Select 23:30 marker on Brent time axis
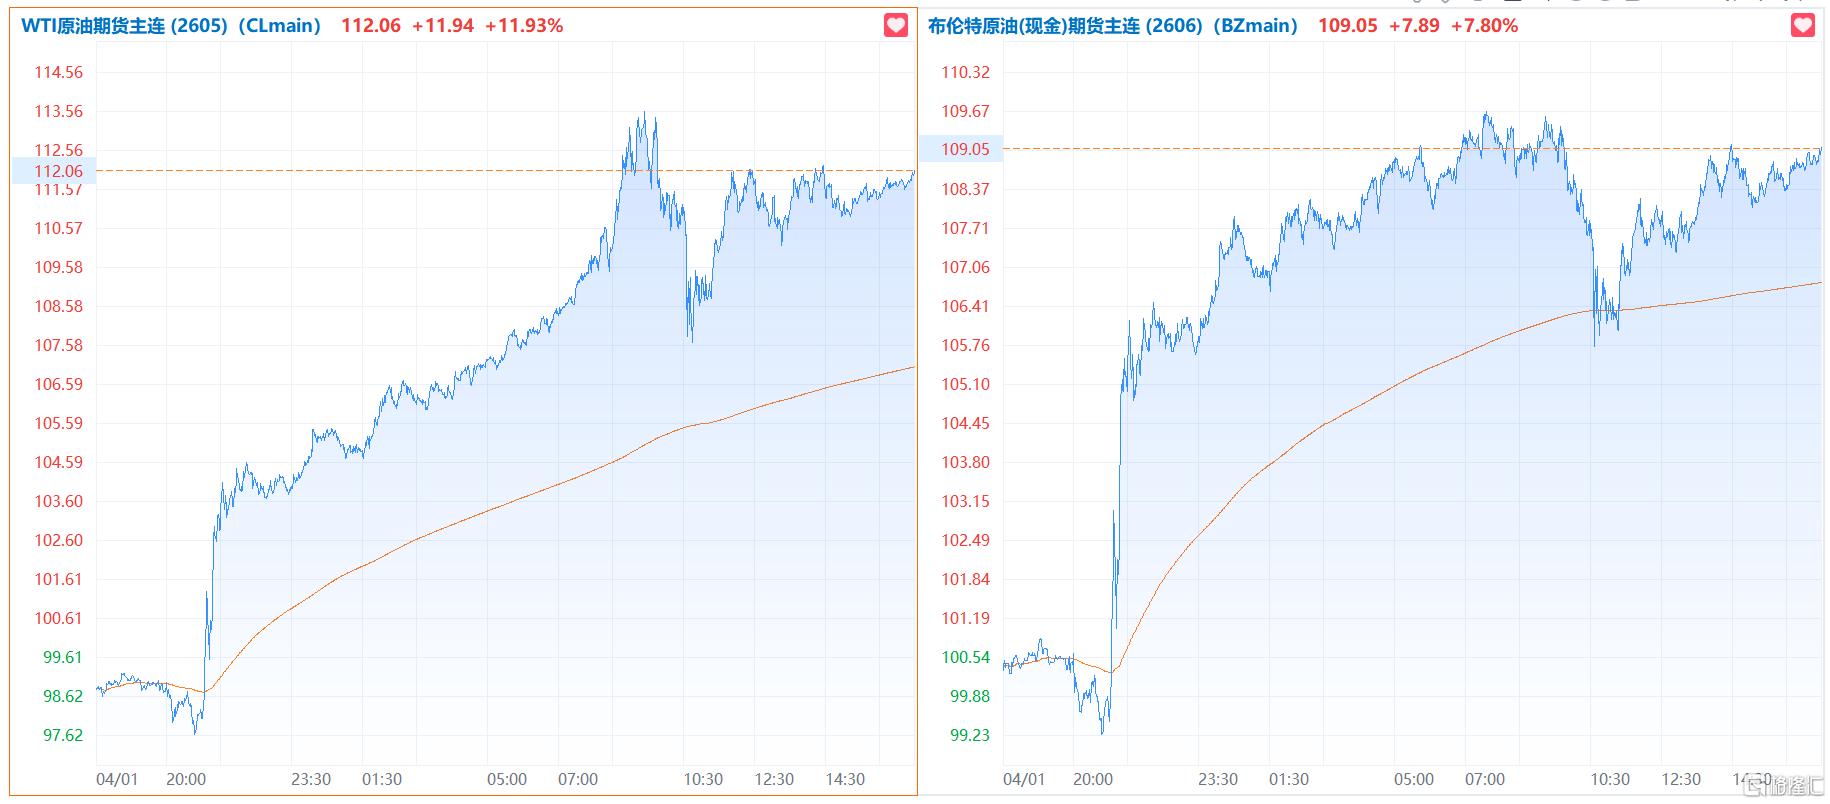This screenshot has width=1830, height=804. click(x=1218, y=779)
